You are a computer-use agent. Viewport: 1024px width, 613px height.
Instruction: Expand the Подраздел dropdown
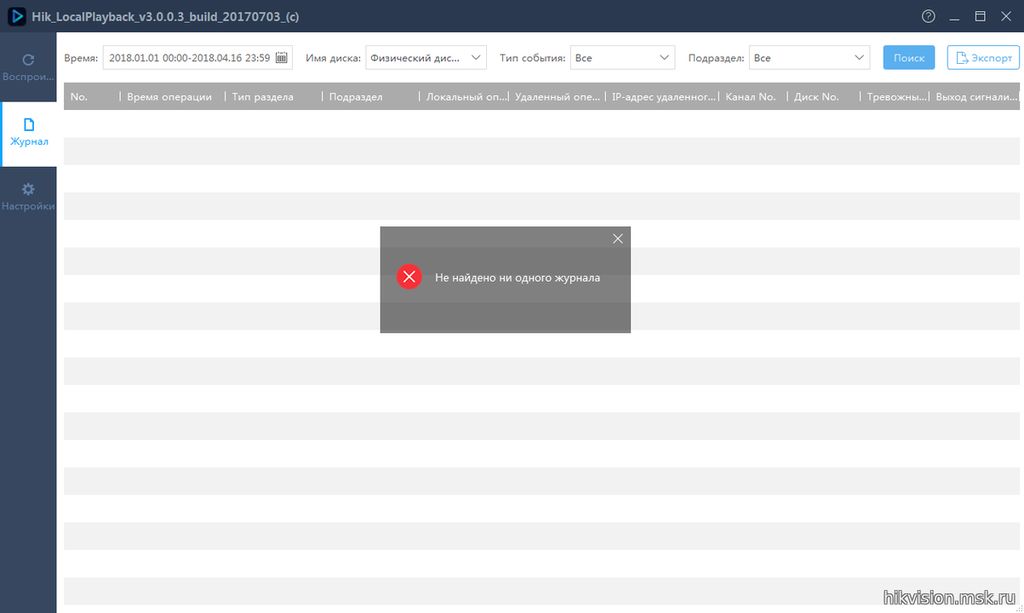click(x=809, y=57)
